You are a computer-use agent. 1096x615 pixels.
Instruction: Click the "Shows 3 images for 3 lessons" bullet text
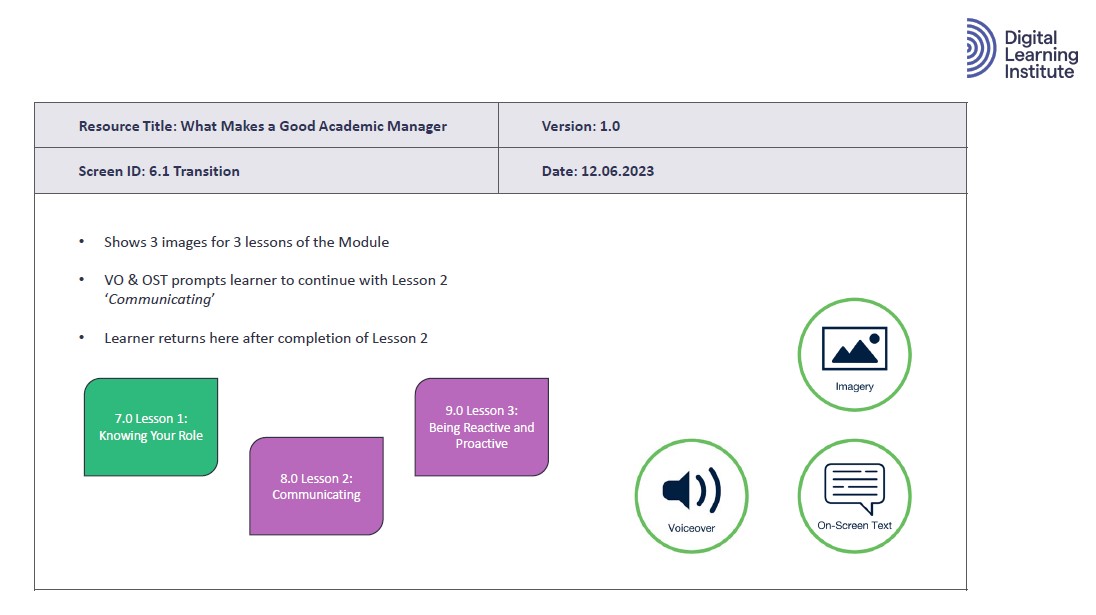(x=246, y=242)
